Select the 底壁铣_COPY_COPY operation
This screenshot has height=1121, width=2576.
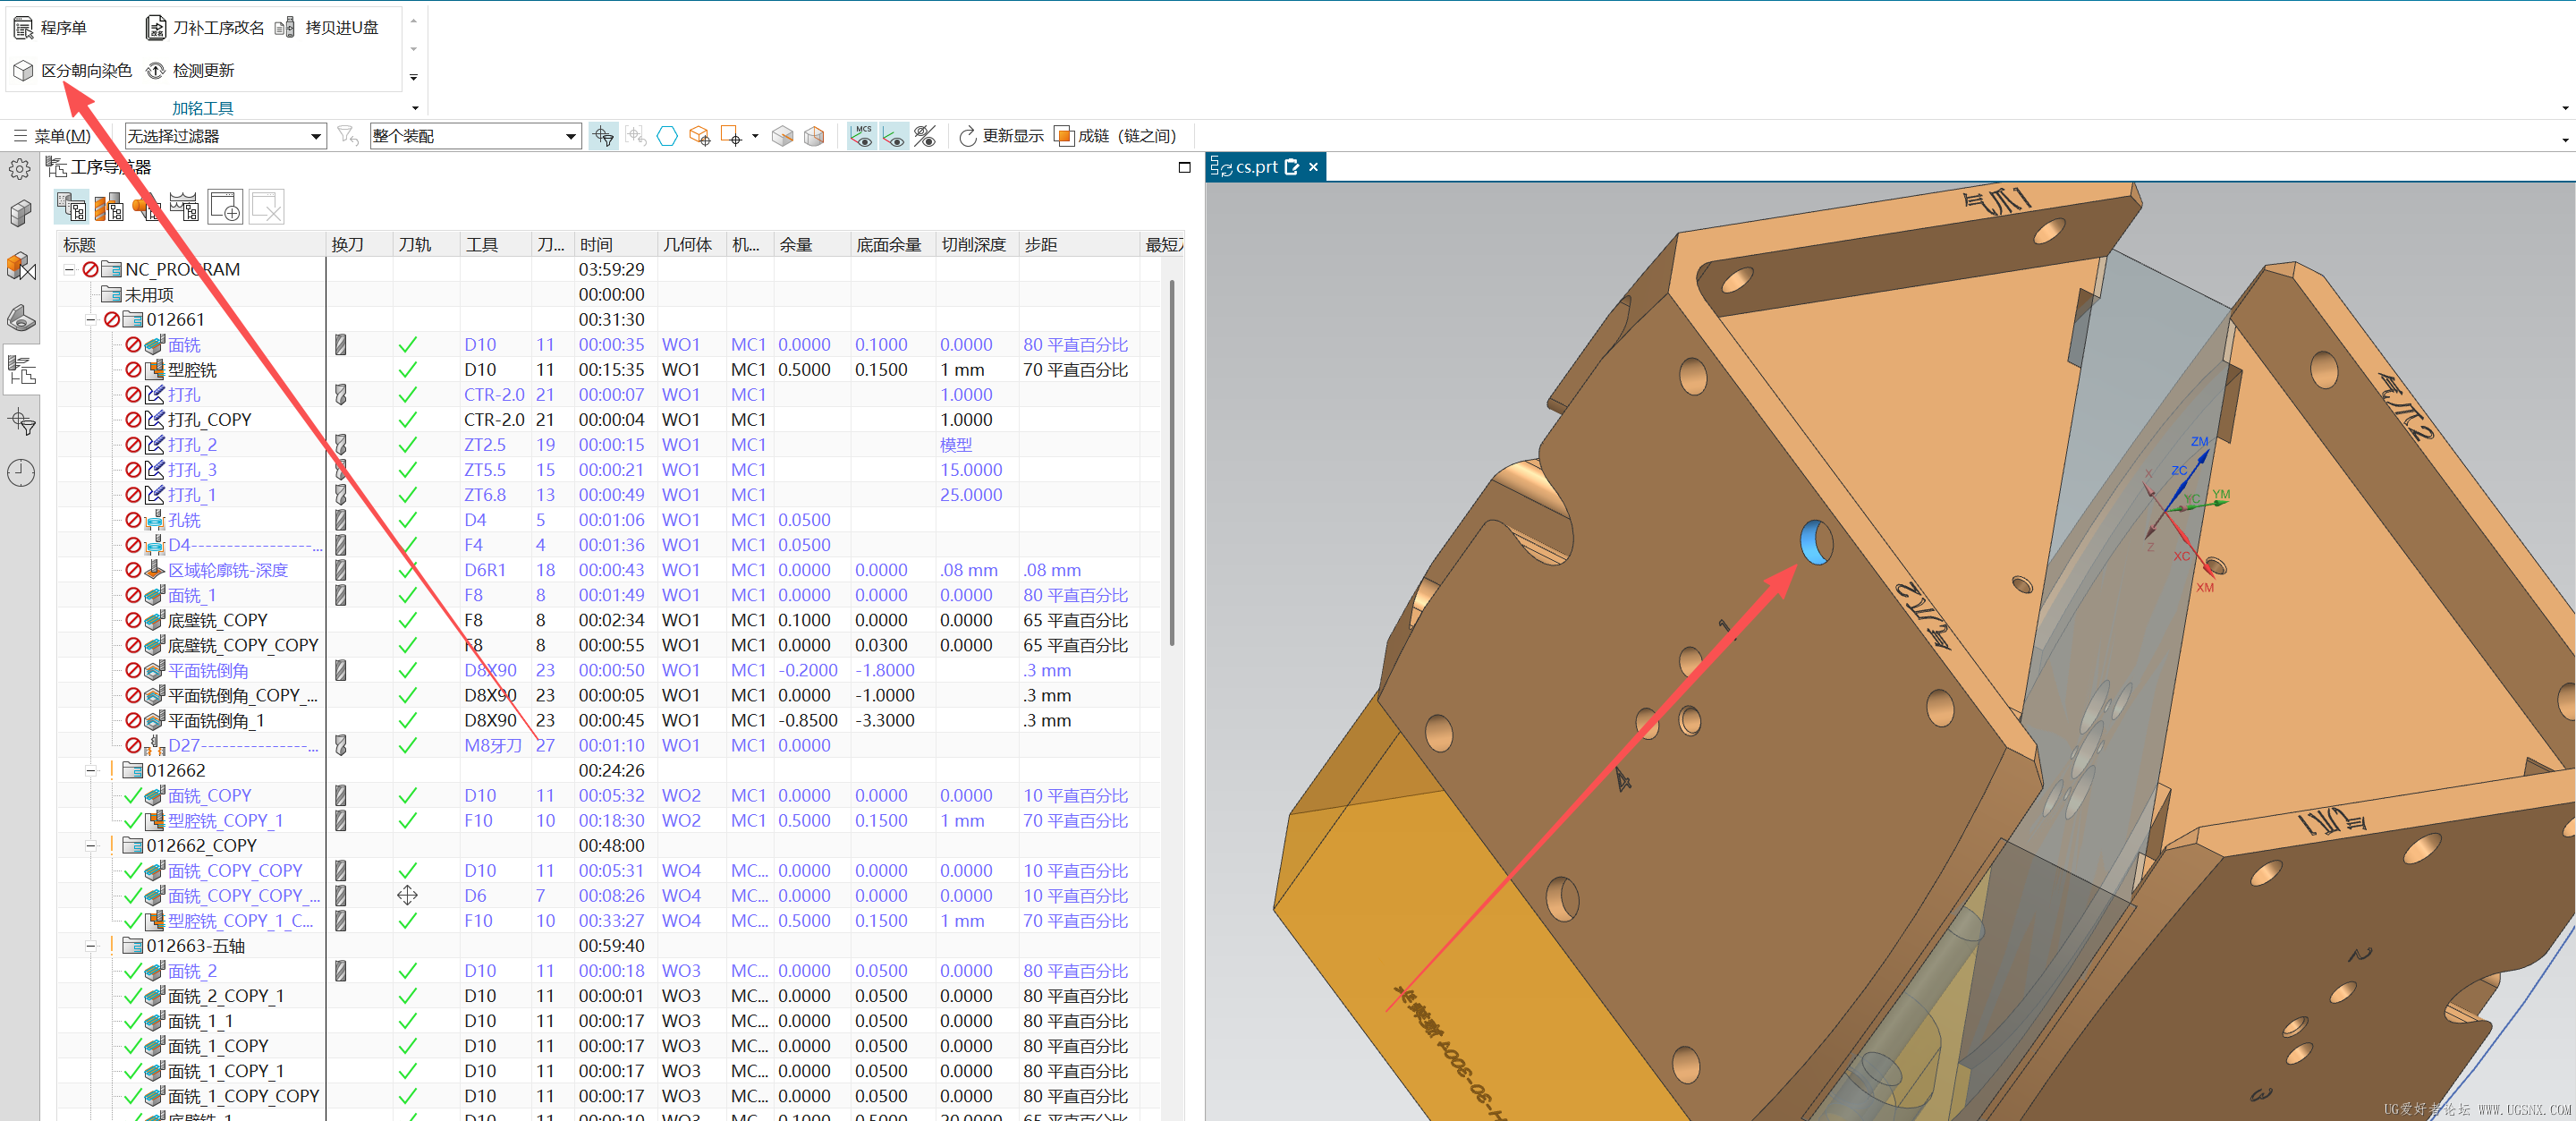pos(243,645)
